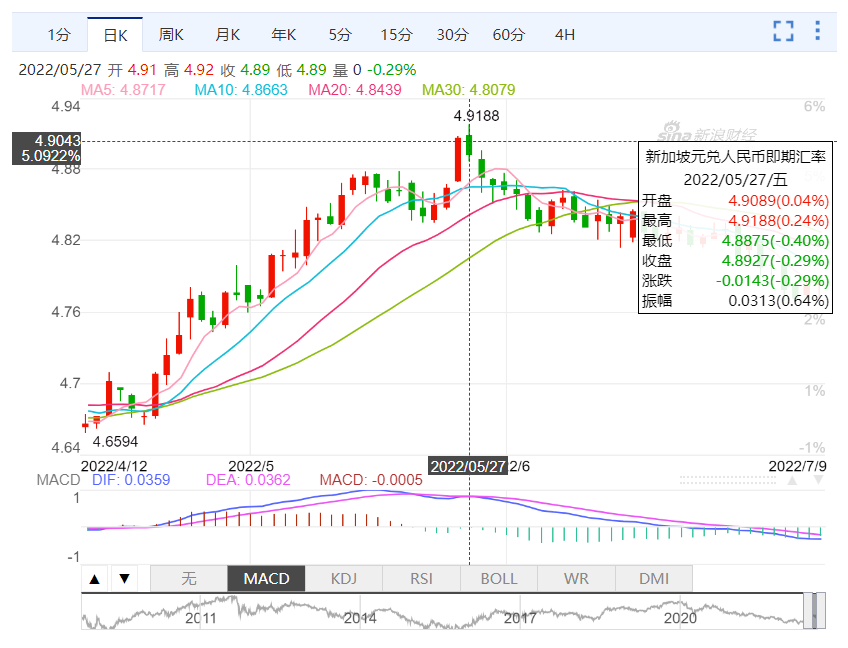Switch to the 月K monthly tab
Viewport: 848px width, 648px height.
227,35
